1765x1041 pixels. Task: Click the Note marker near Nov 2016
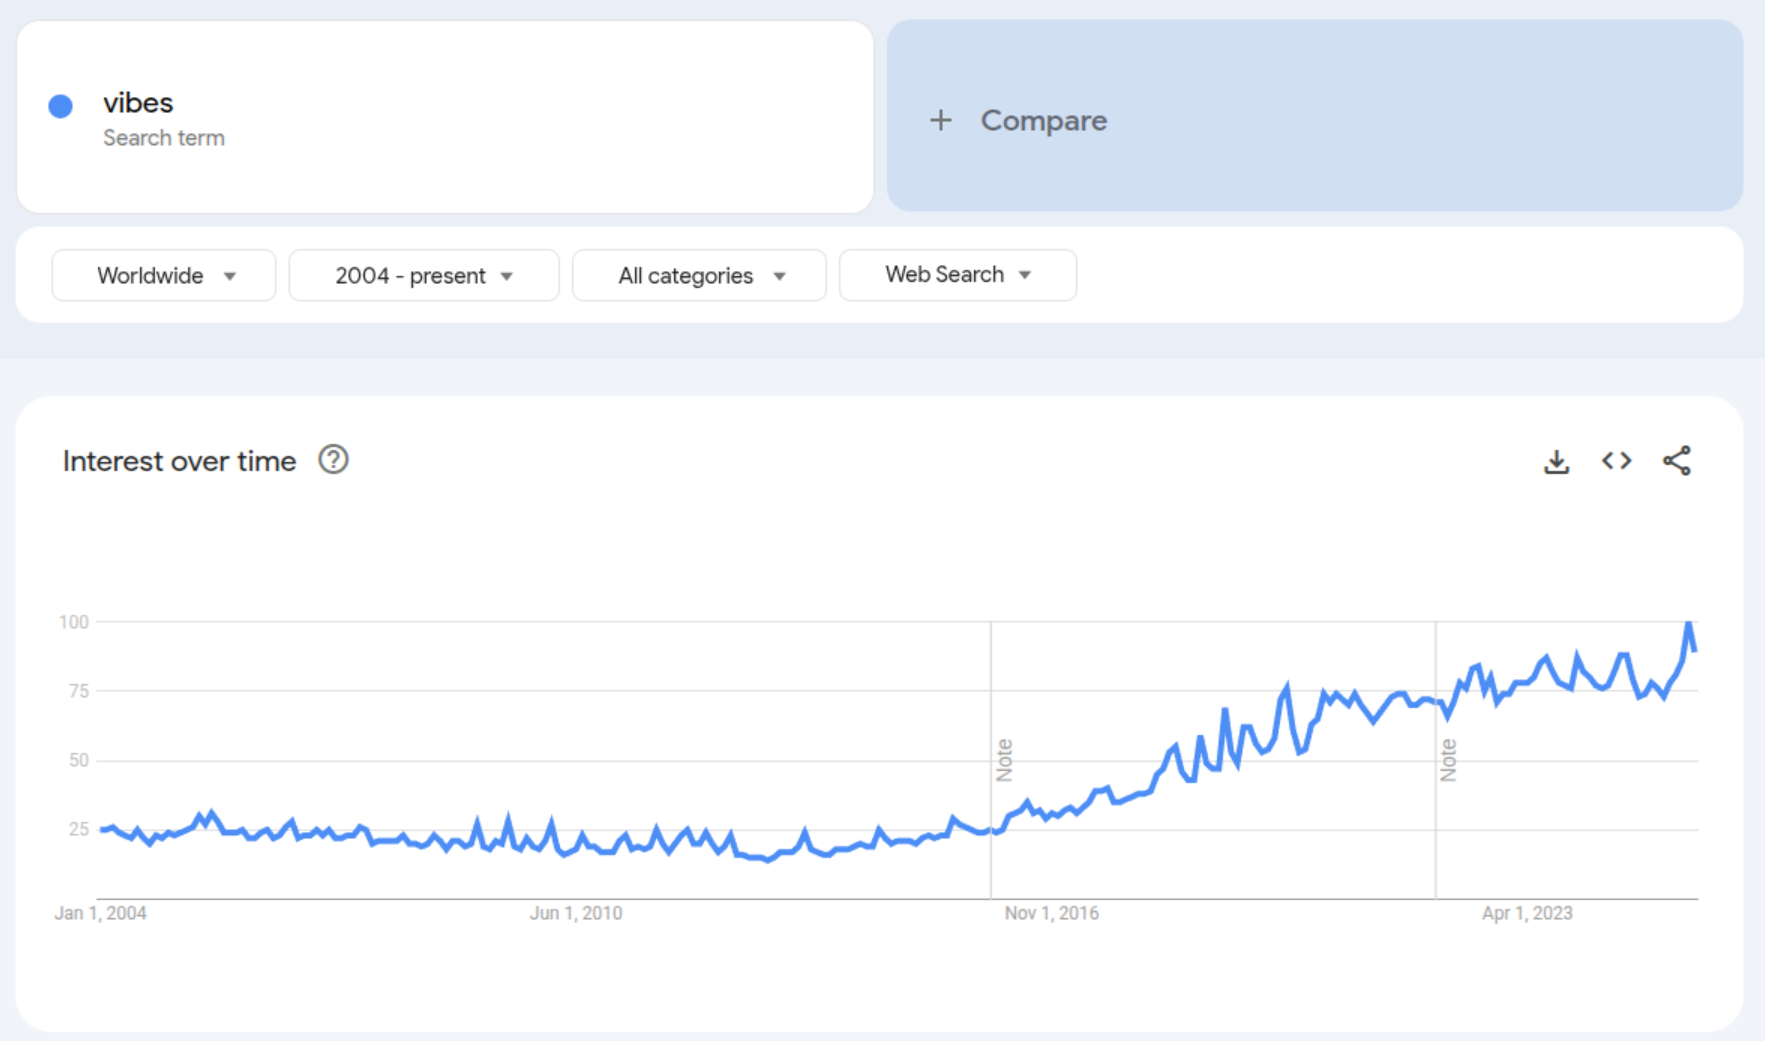point(1004,760)
